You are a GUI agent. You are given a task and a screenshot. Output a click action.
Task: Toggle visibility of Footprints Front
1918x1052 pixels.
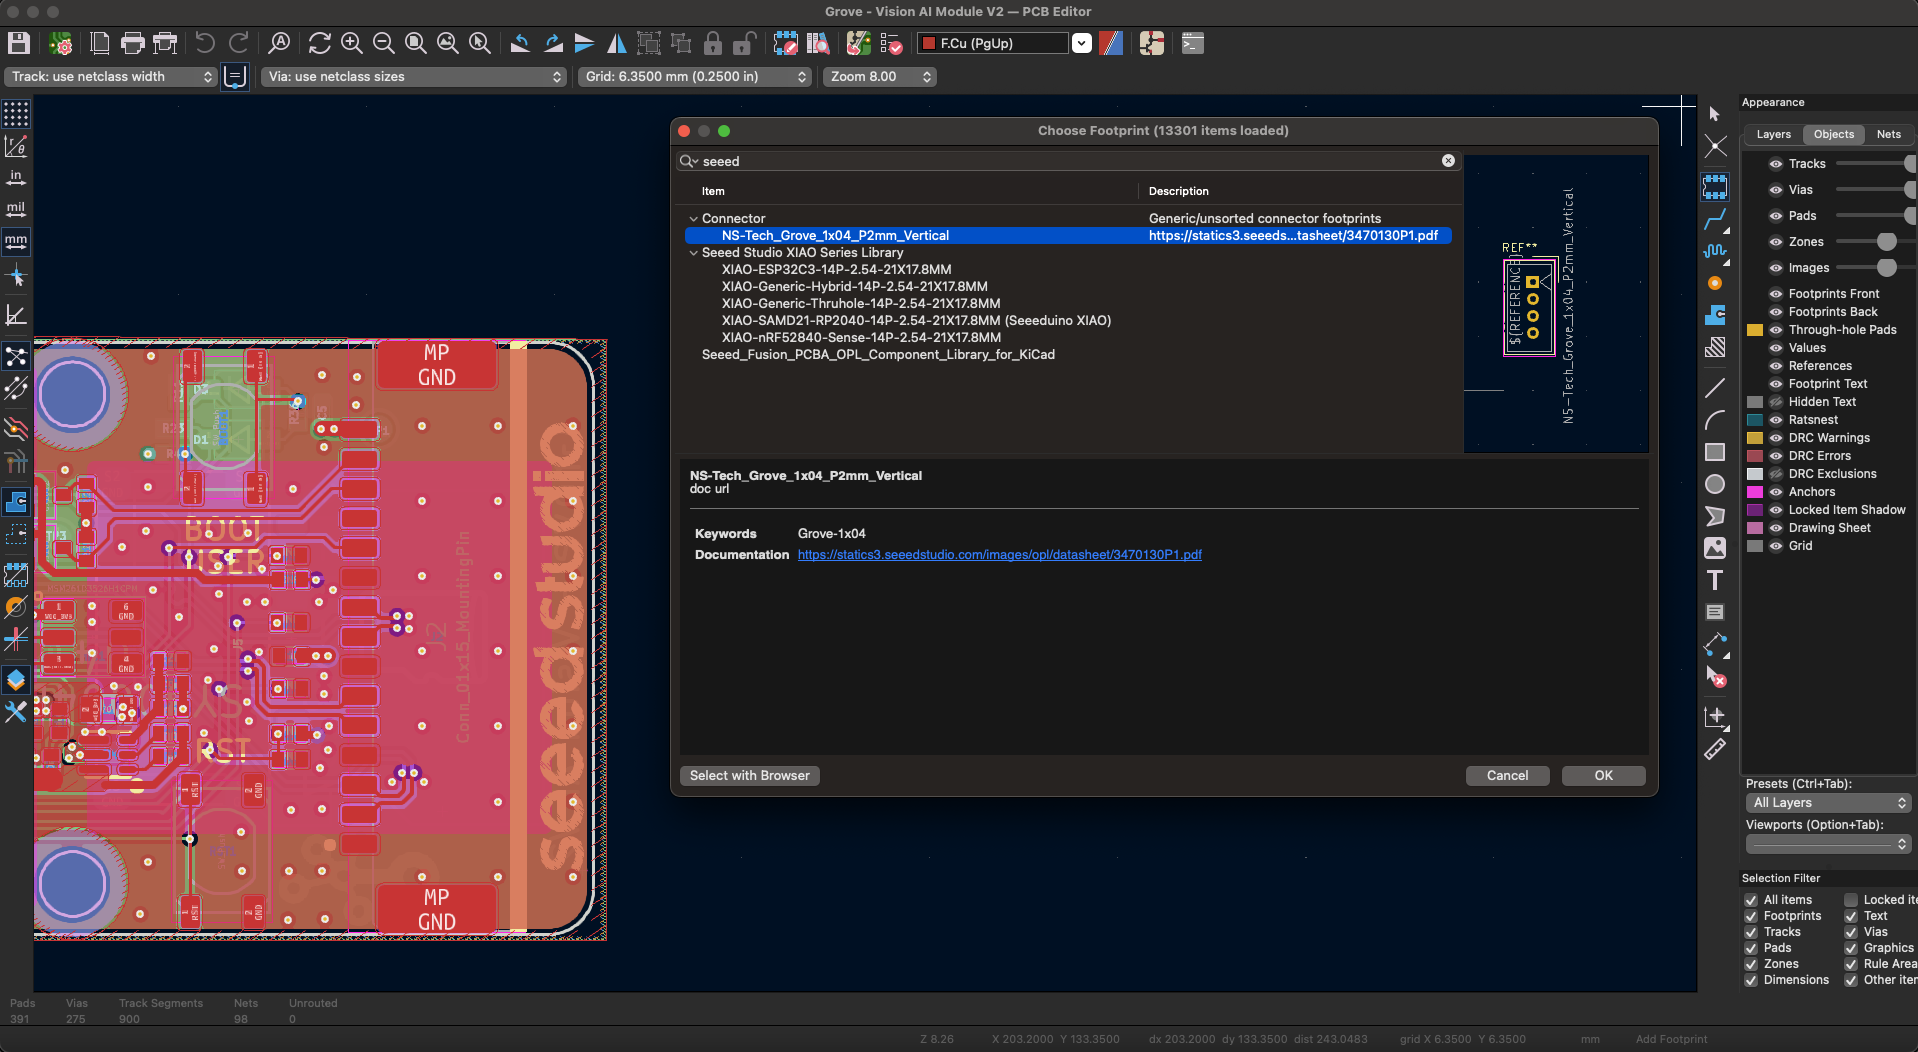(x=1776, y=294)
